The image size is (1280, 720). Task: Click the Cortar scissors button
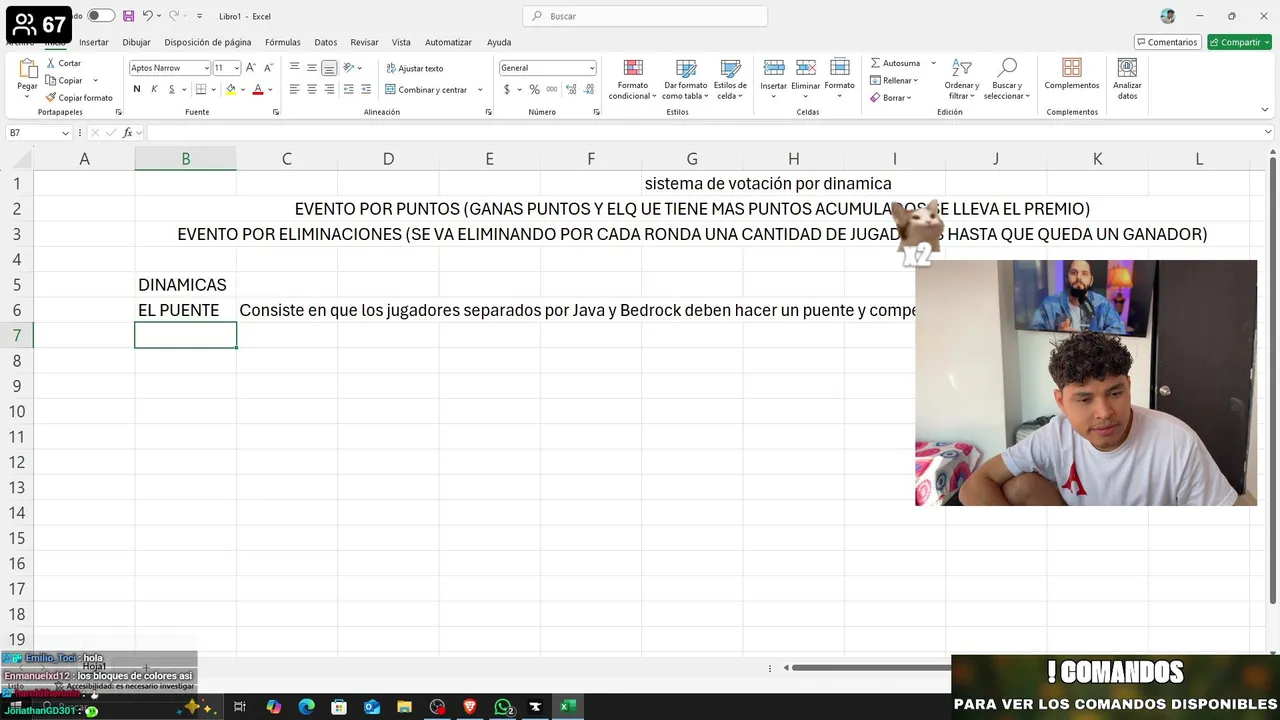63,63
